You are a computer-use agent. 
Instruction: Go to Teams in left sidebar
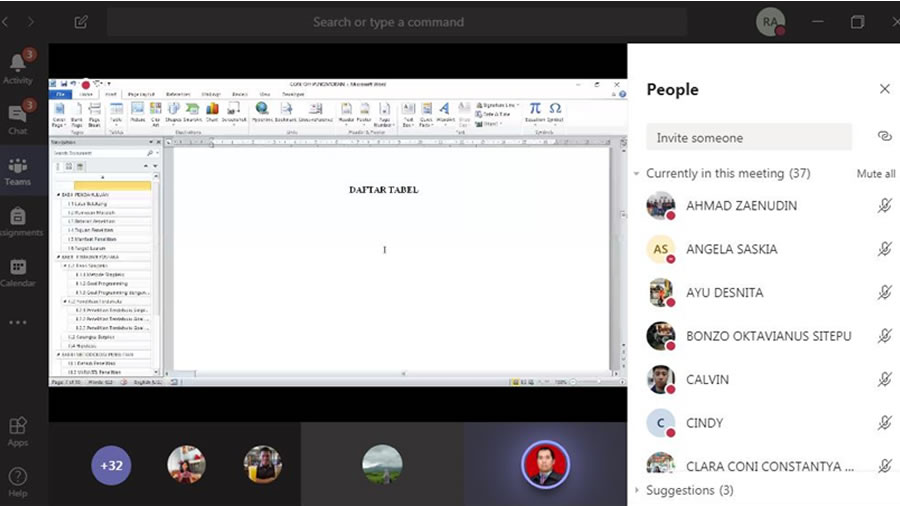tap(18, 171)
